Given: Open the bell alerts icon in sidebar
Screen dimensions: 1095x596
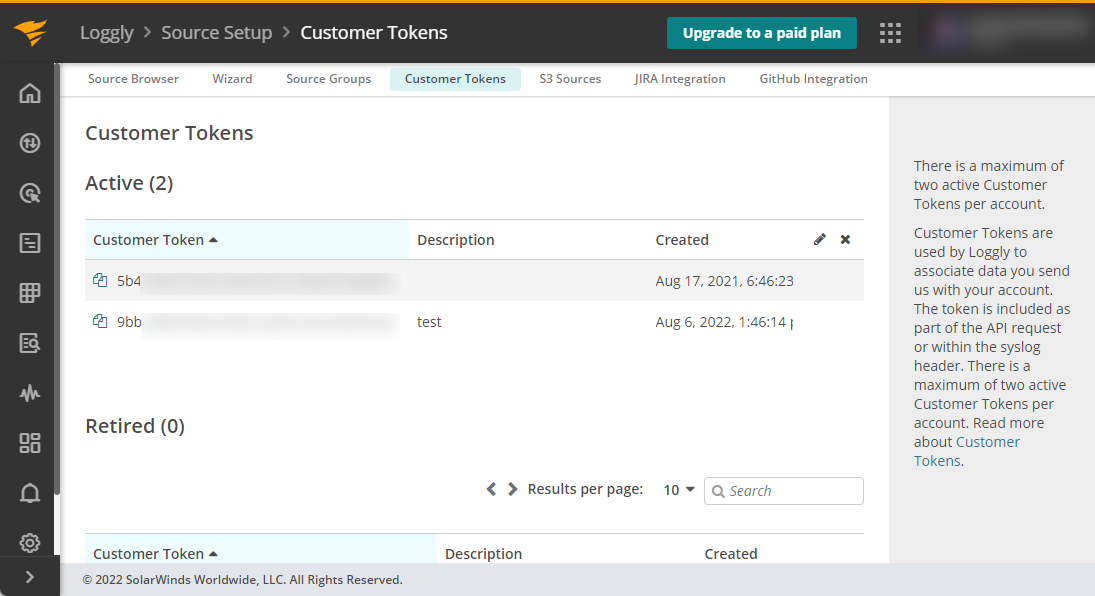Looking at the screenshot, I should (30, 493).
